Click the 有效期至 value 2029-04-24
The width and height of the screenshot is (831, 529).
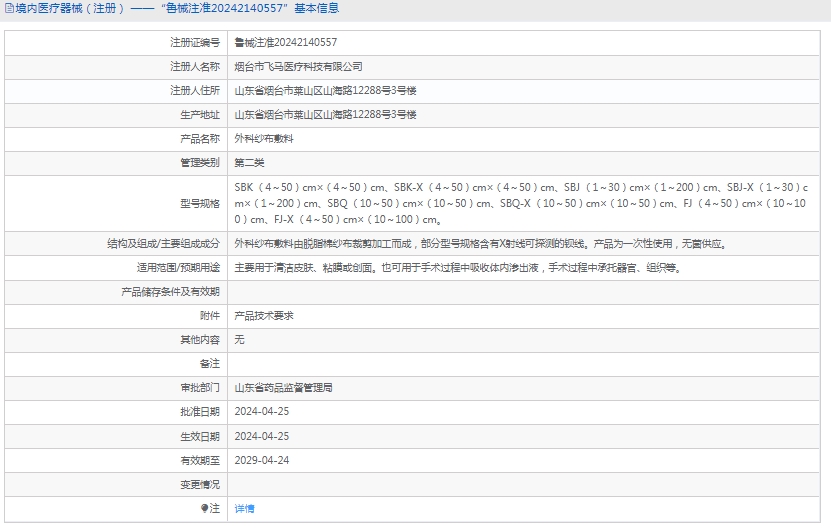pyautogui.click(x=262, y=461)
